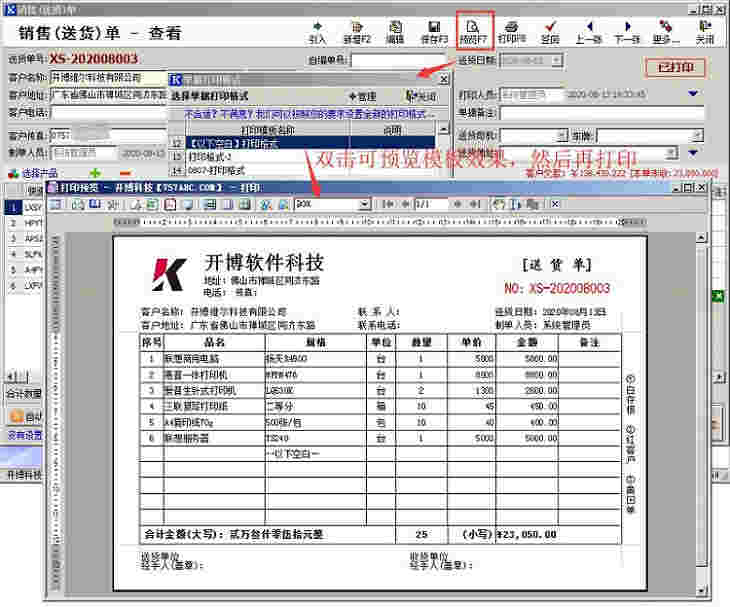Go to next order with 下一张

(x=627, y=32)
